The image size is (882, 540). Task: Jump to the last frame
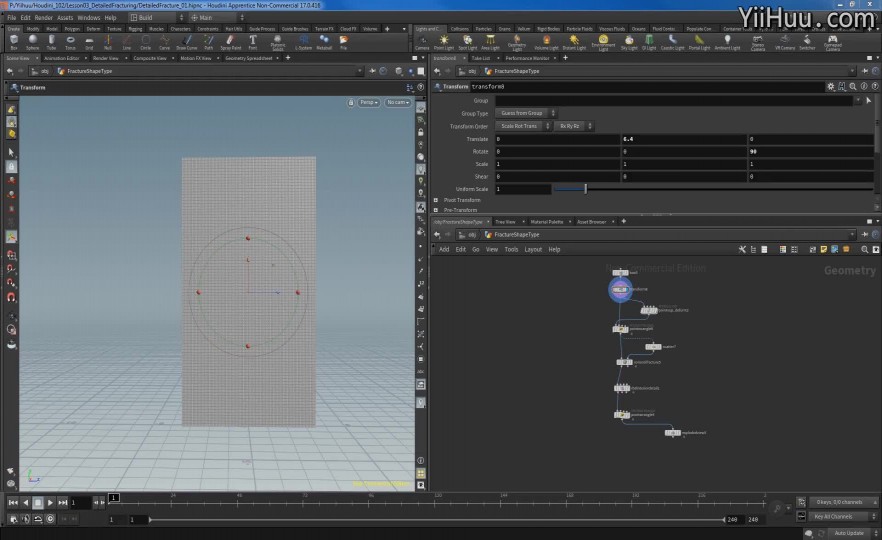pos(62,502)
